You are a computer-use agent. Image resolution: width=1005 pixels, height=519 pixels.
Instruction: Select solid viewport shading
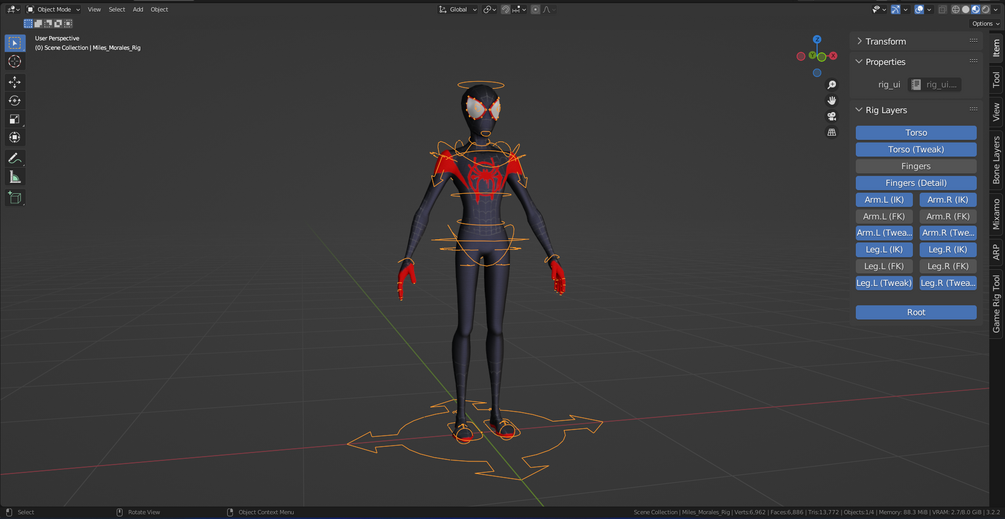[x=965, y=10]
